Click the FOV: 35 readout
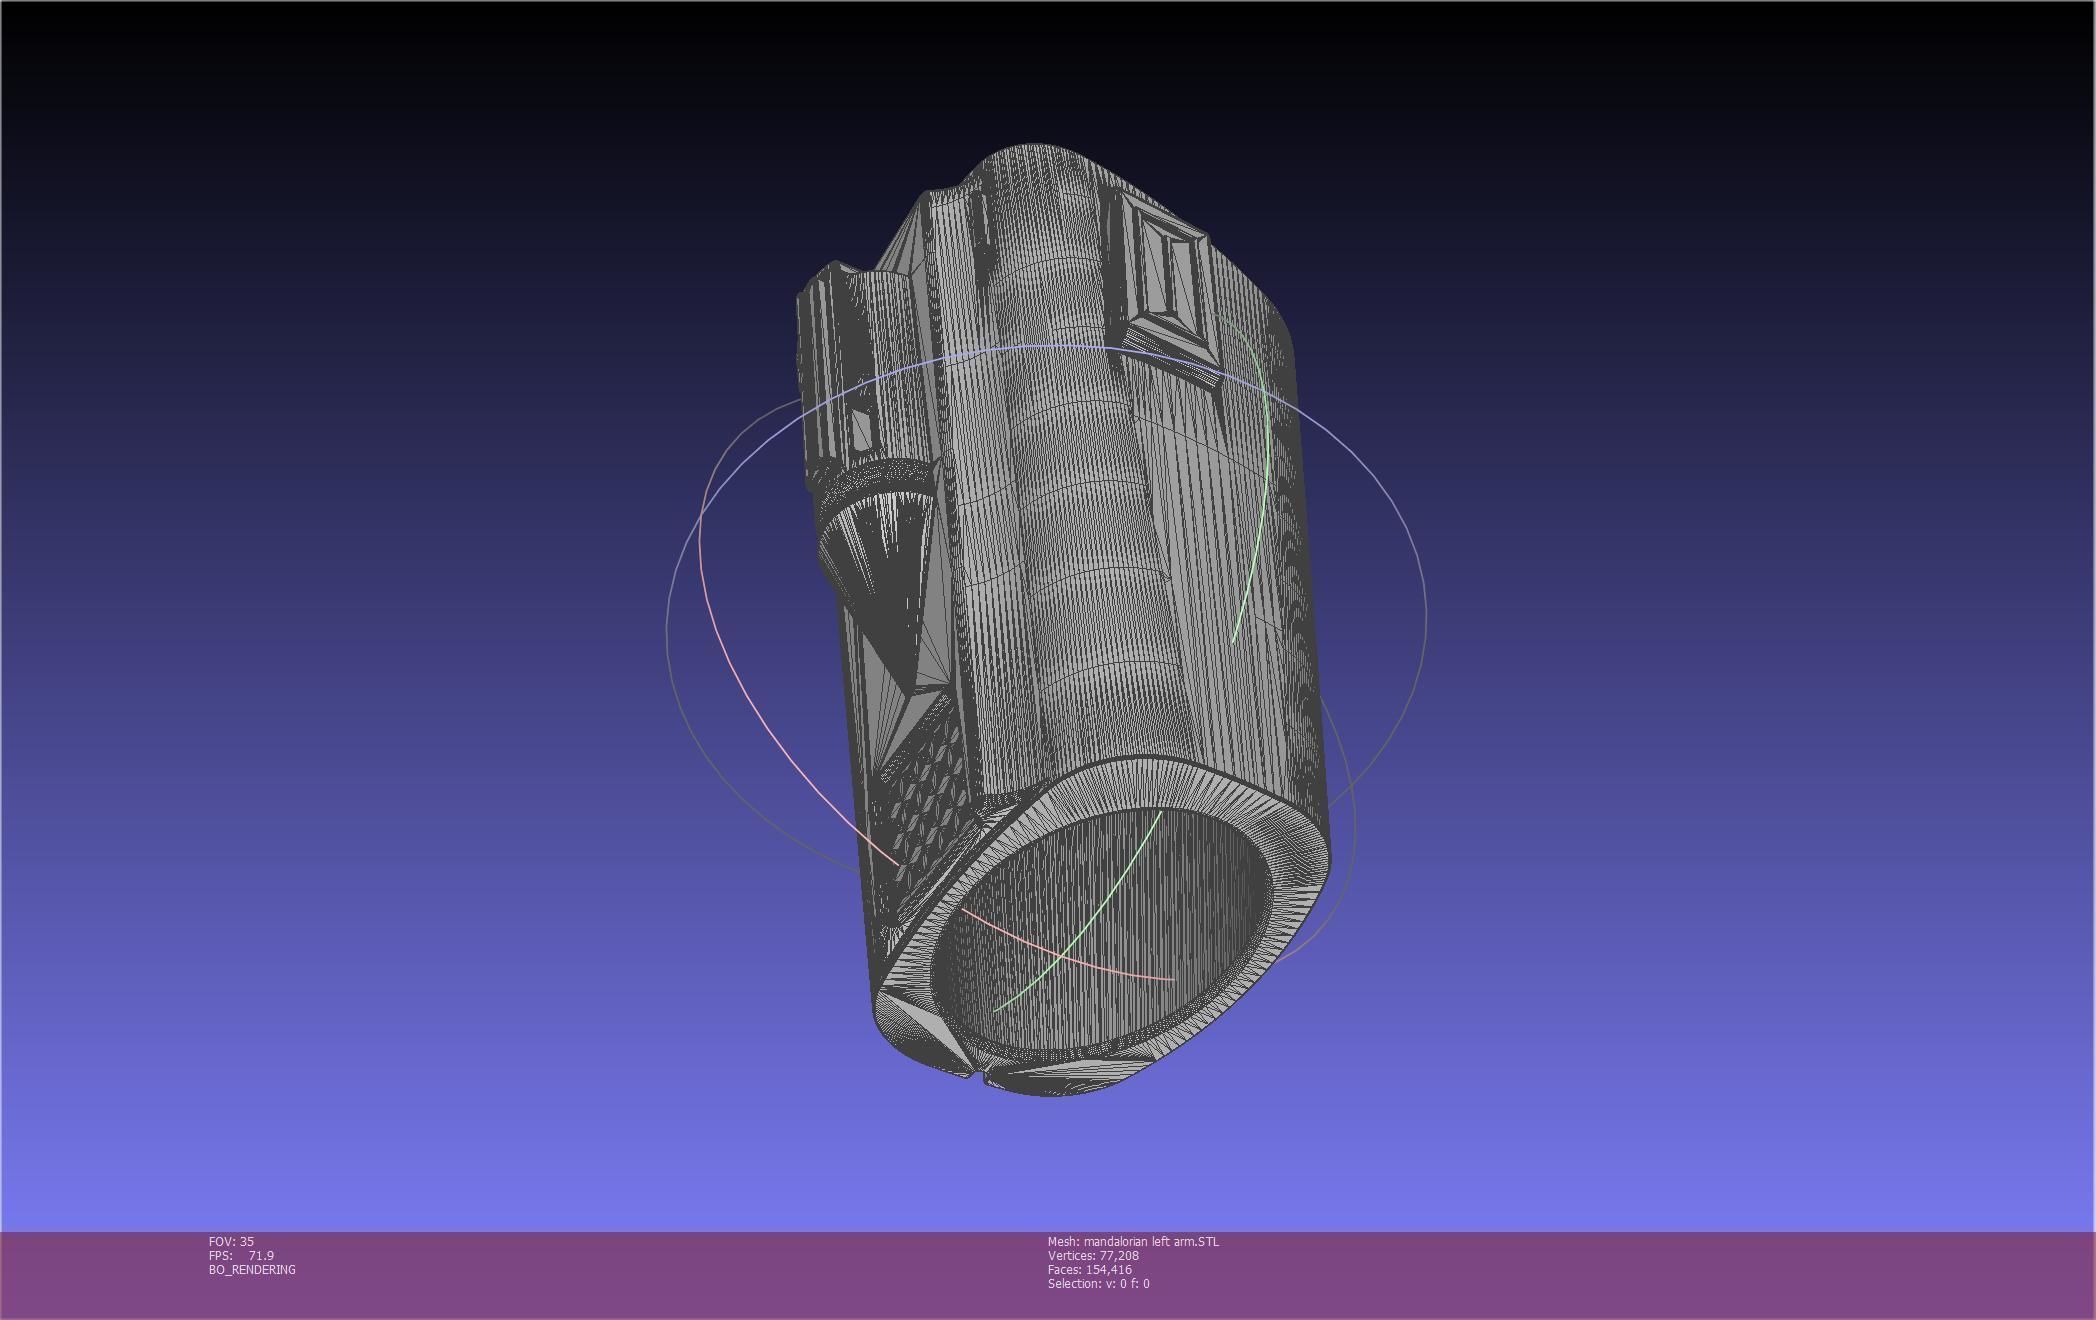 point(231,1241)
